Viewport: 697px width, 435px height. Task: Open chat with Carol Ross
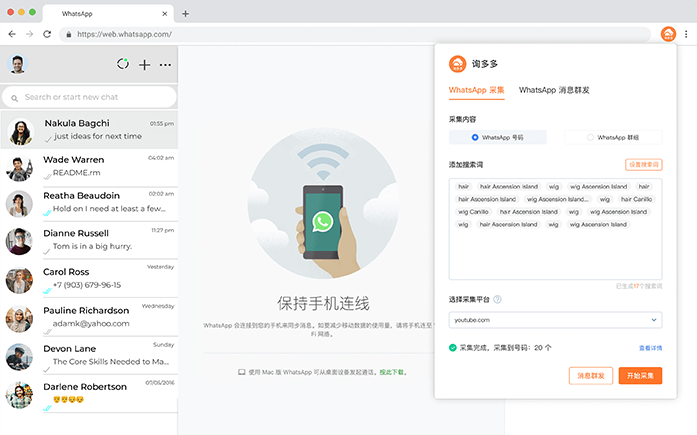(x=89, y=279)
